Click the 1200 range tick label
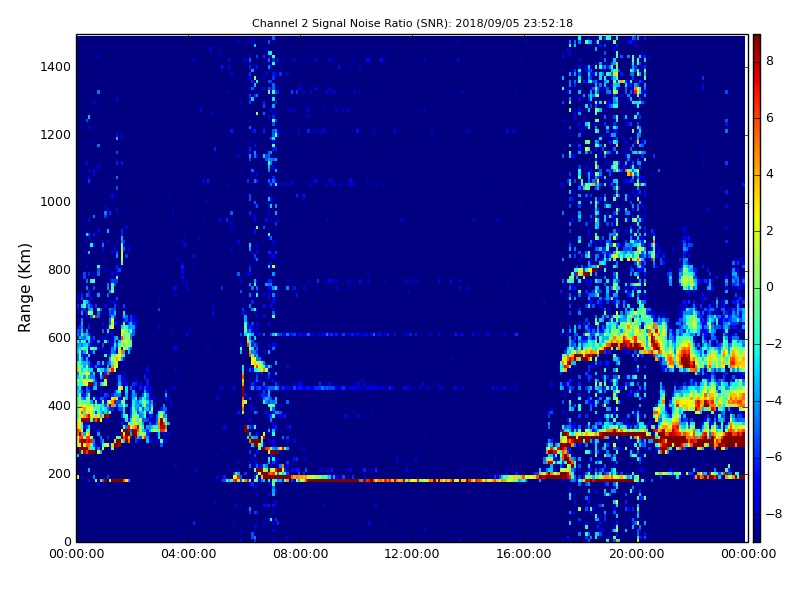This screenshot has width=800, height=600. [x=56, y=135]
